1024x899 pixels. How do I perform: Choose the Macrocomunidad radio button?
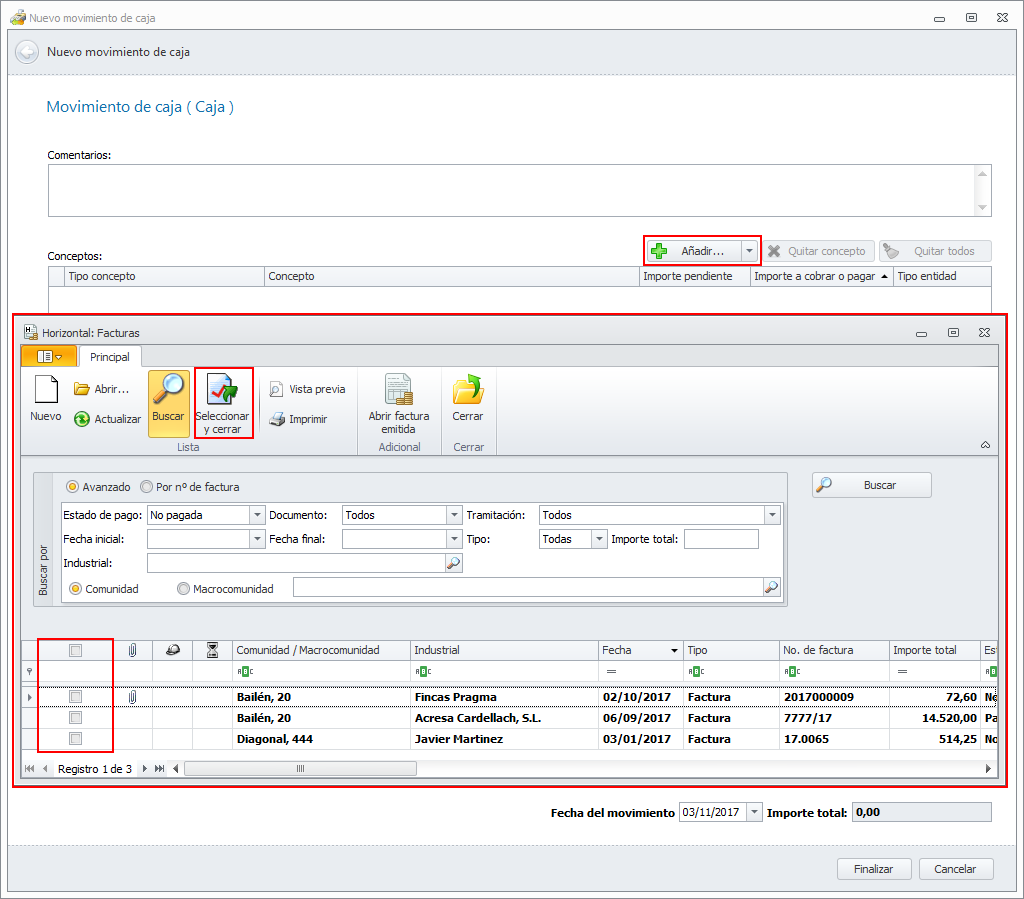click(x=183, y=589)
